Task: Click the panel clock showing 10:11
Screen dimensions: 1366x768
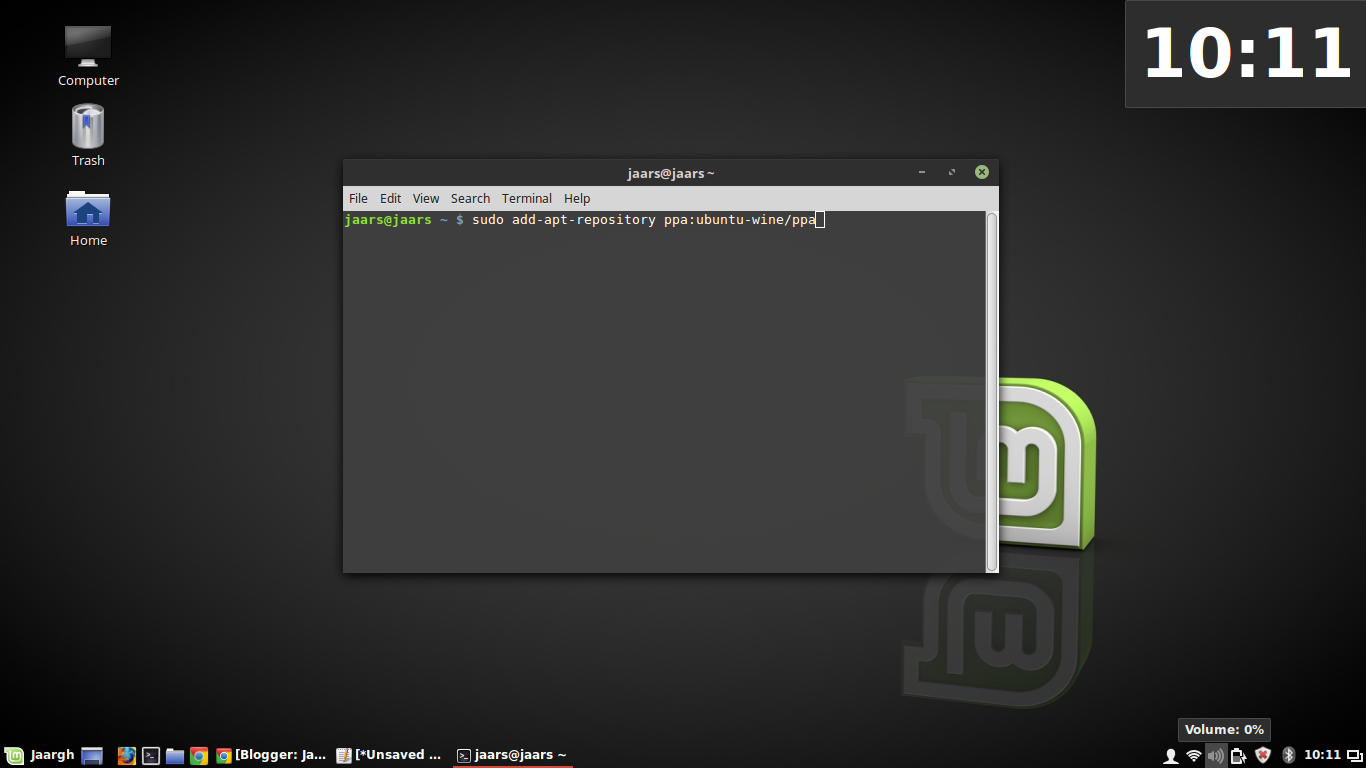Action: pos(1322,755)
